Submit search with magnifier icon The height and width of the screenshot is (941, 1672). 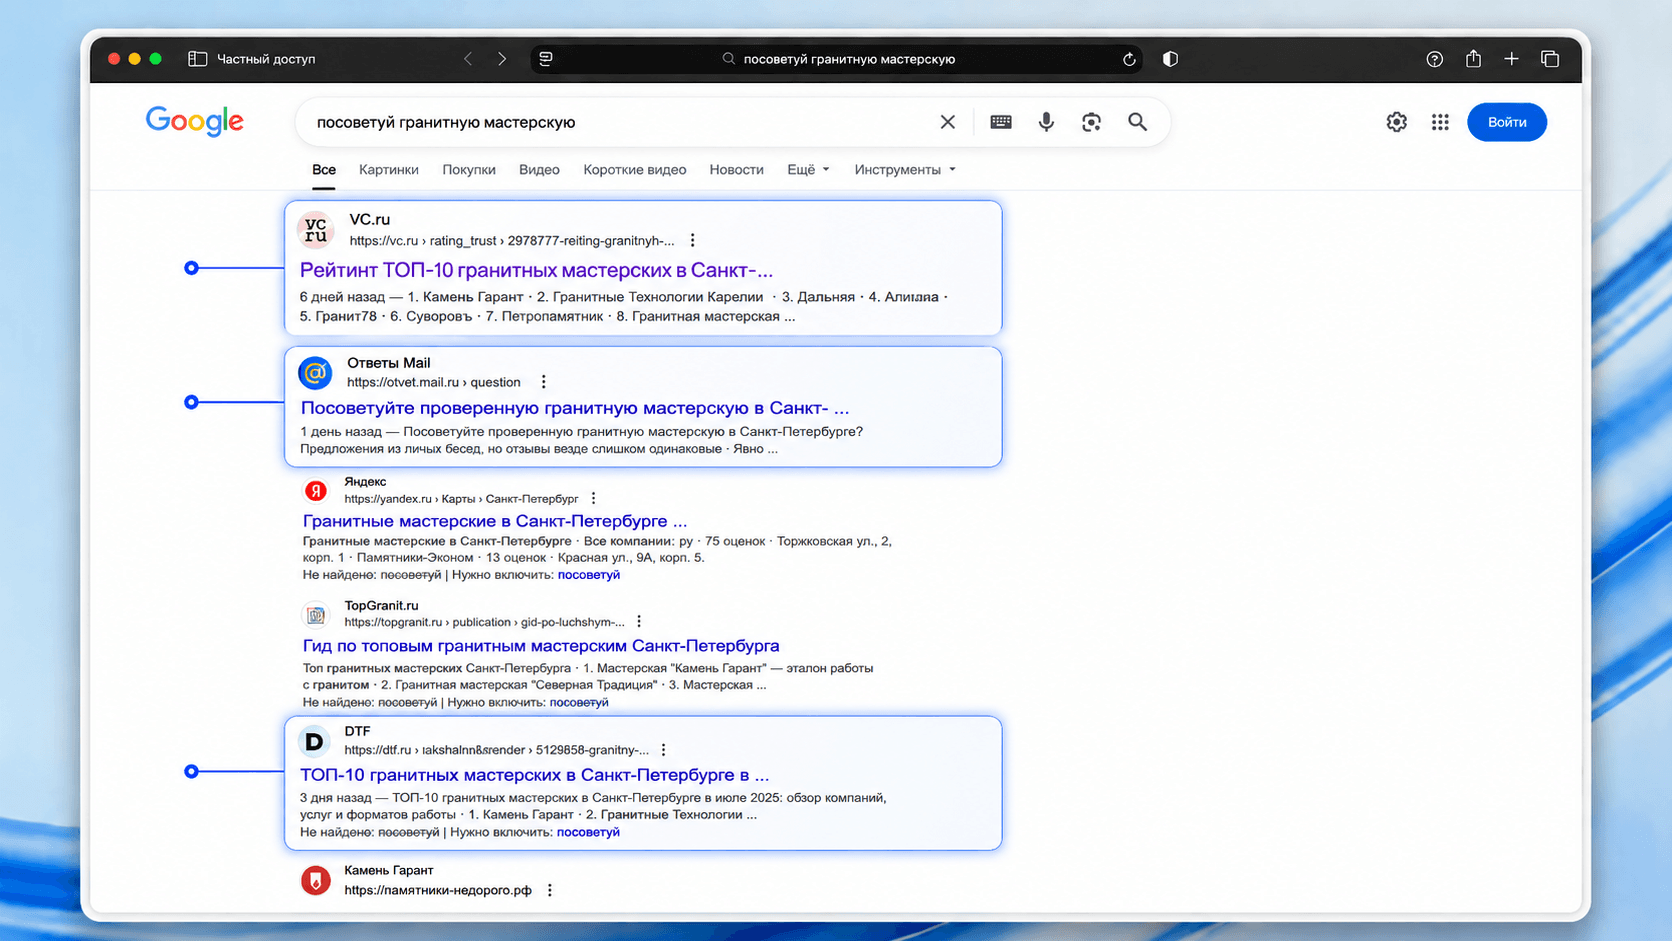1137,122
